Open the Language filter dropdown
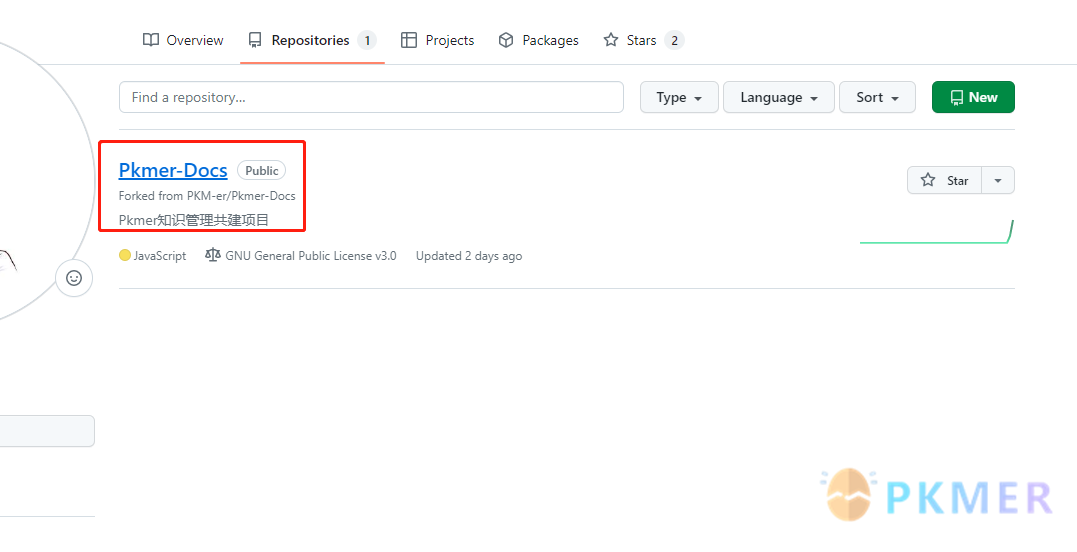1077x552 pixels. point(779,97)
